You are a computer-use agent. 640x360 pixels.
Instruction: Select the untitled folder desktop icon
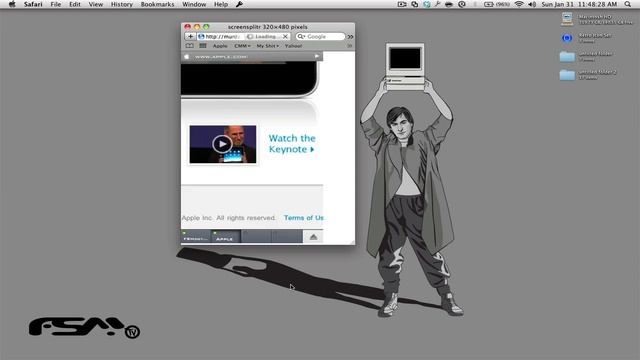567,56
